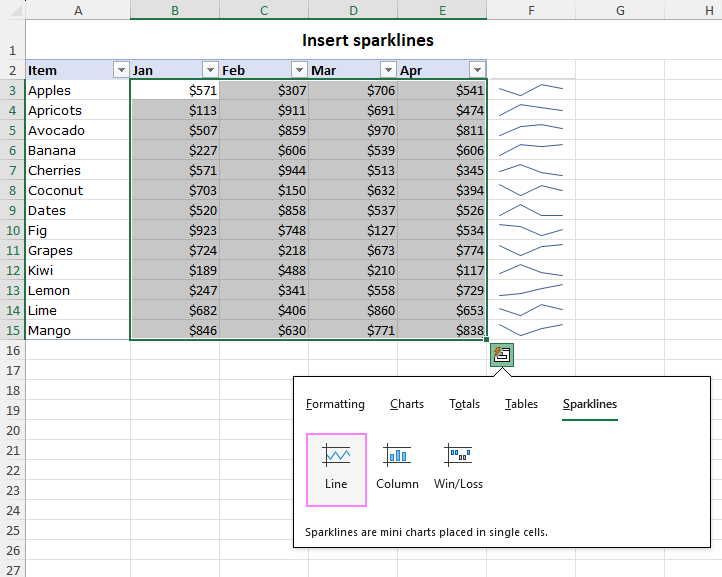Select row 16 header
Viewport: 722px width, 577px height.
(12, 350)
